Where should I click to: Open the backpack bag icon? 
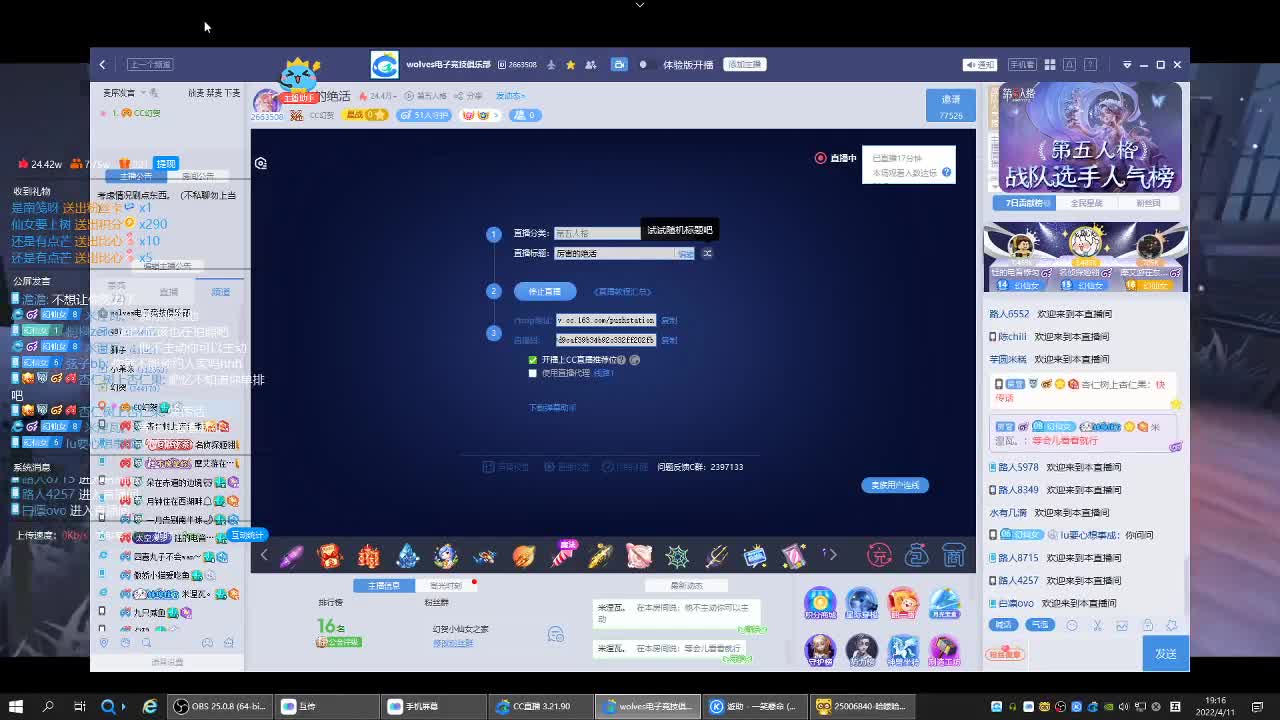[917, 554]
